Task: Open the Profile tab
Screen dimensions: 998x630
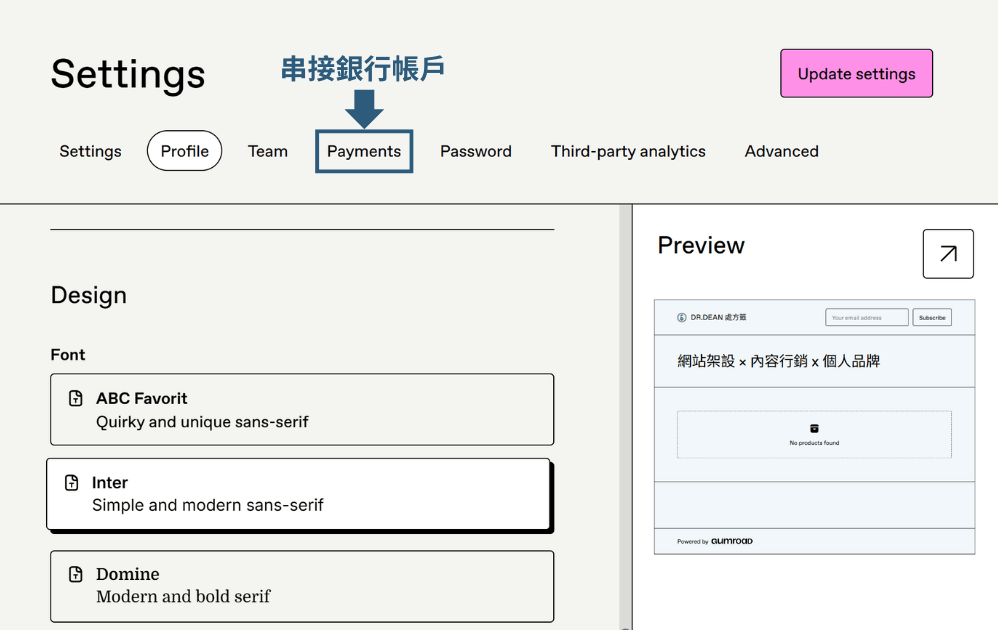Action: 184,151
